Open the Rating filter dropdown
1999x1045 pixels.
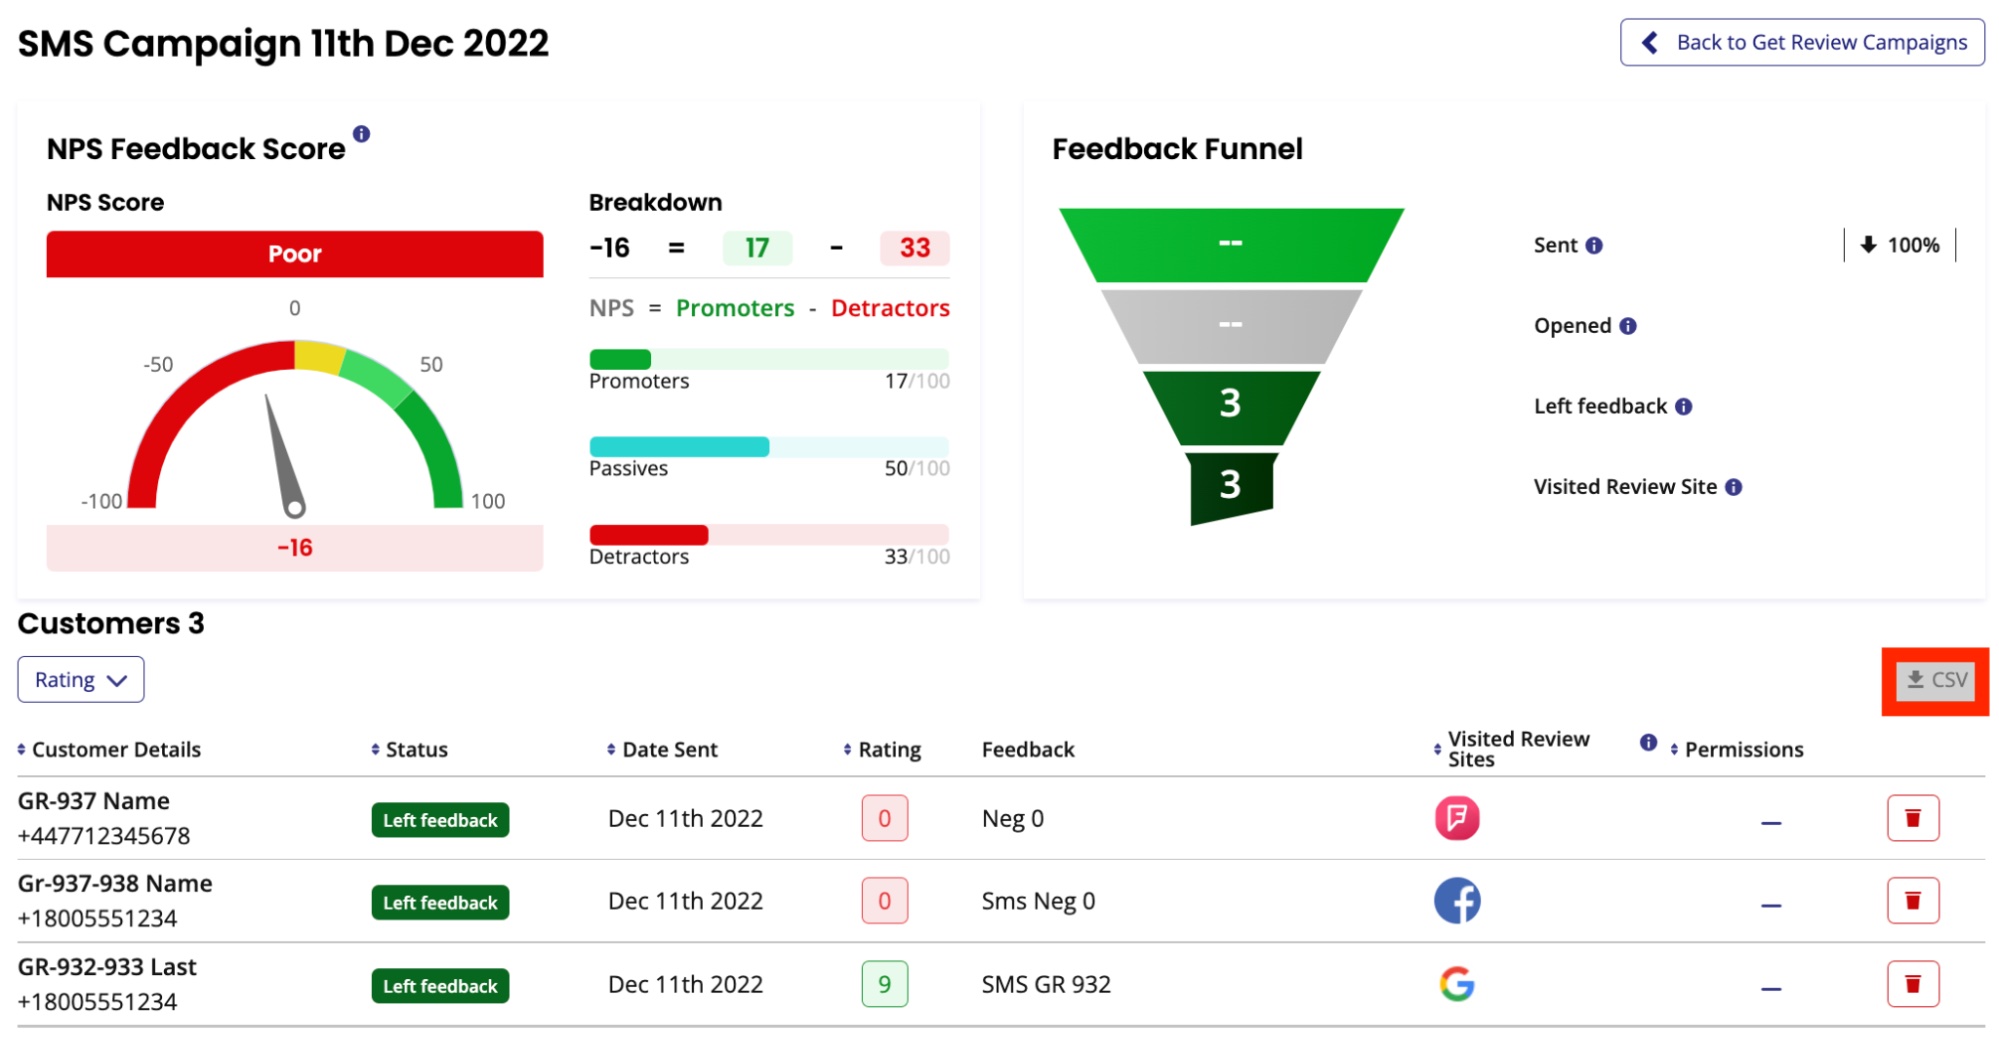[x=81, y=680]
